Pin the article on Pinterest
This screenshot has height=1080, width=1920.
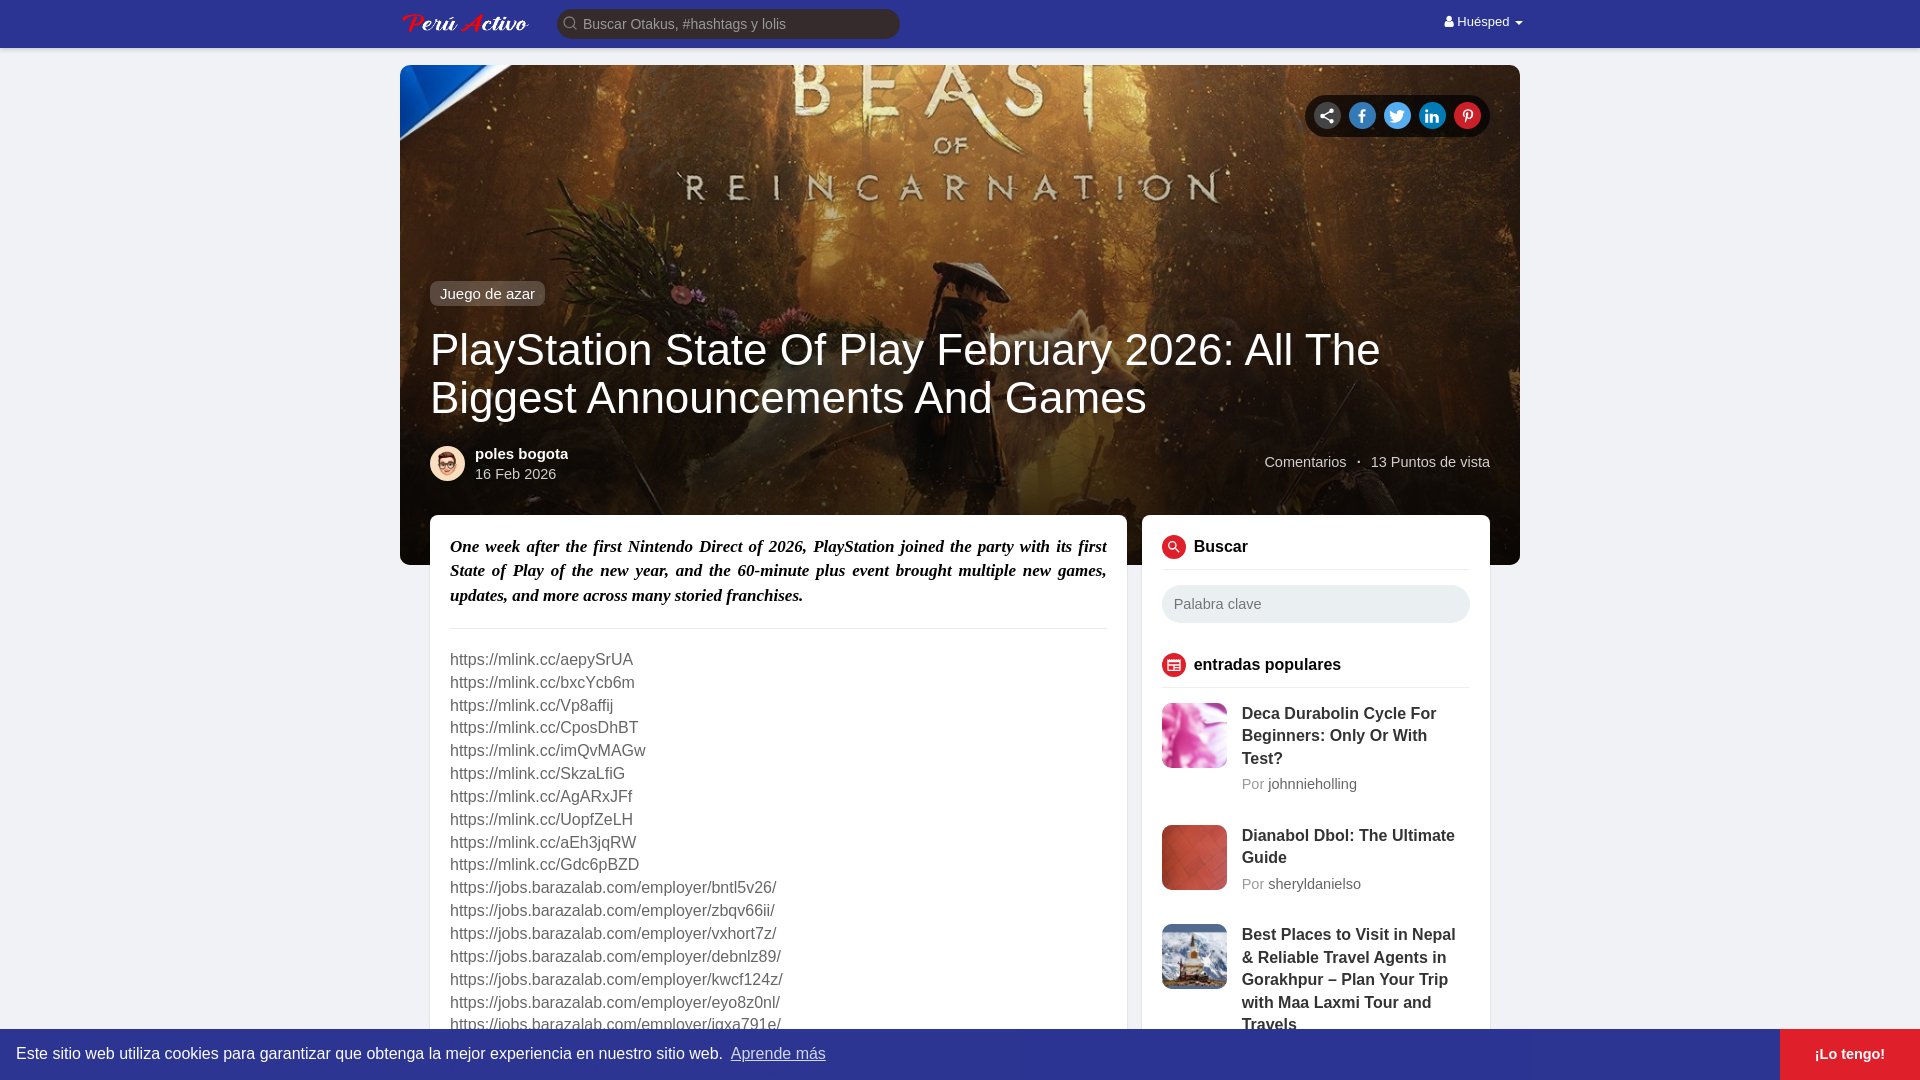point(1467,116)
